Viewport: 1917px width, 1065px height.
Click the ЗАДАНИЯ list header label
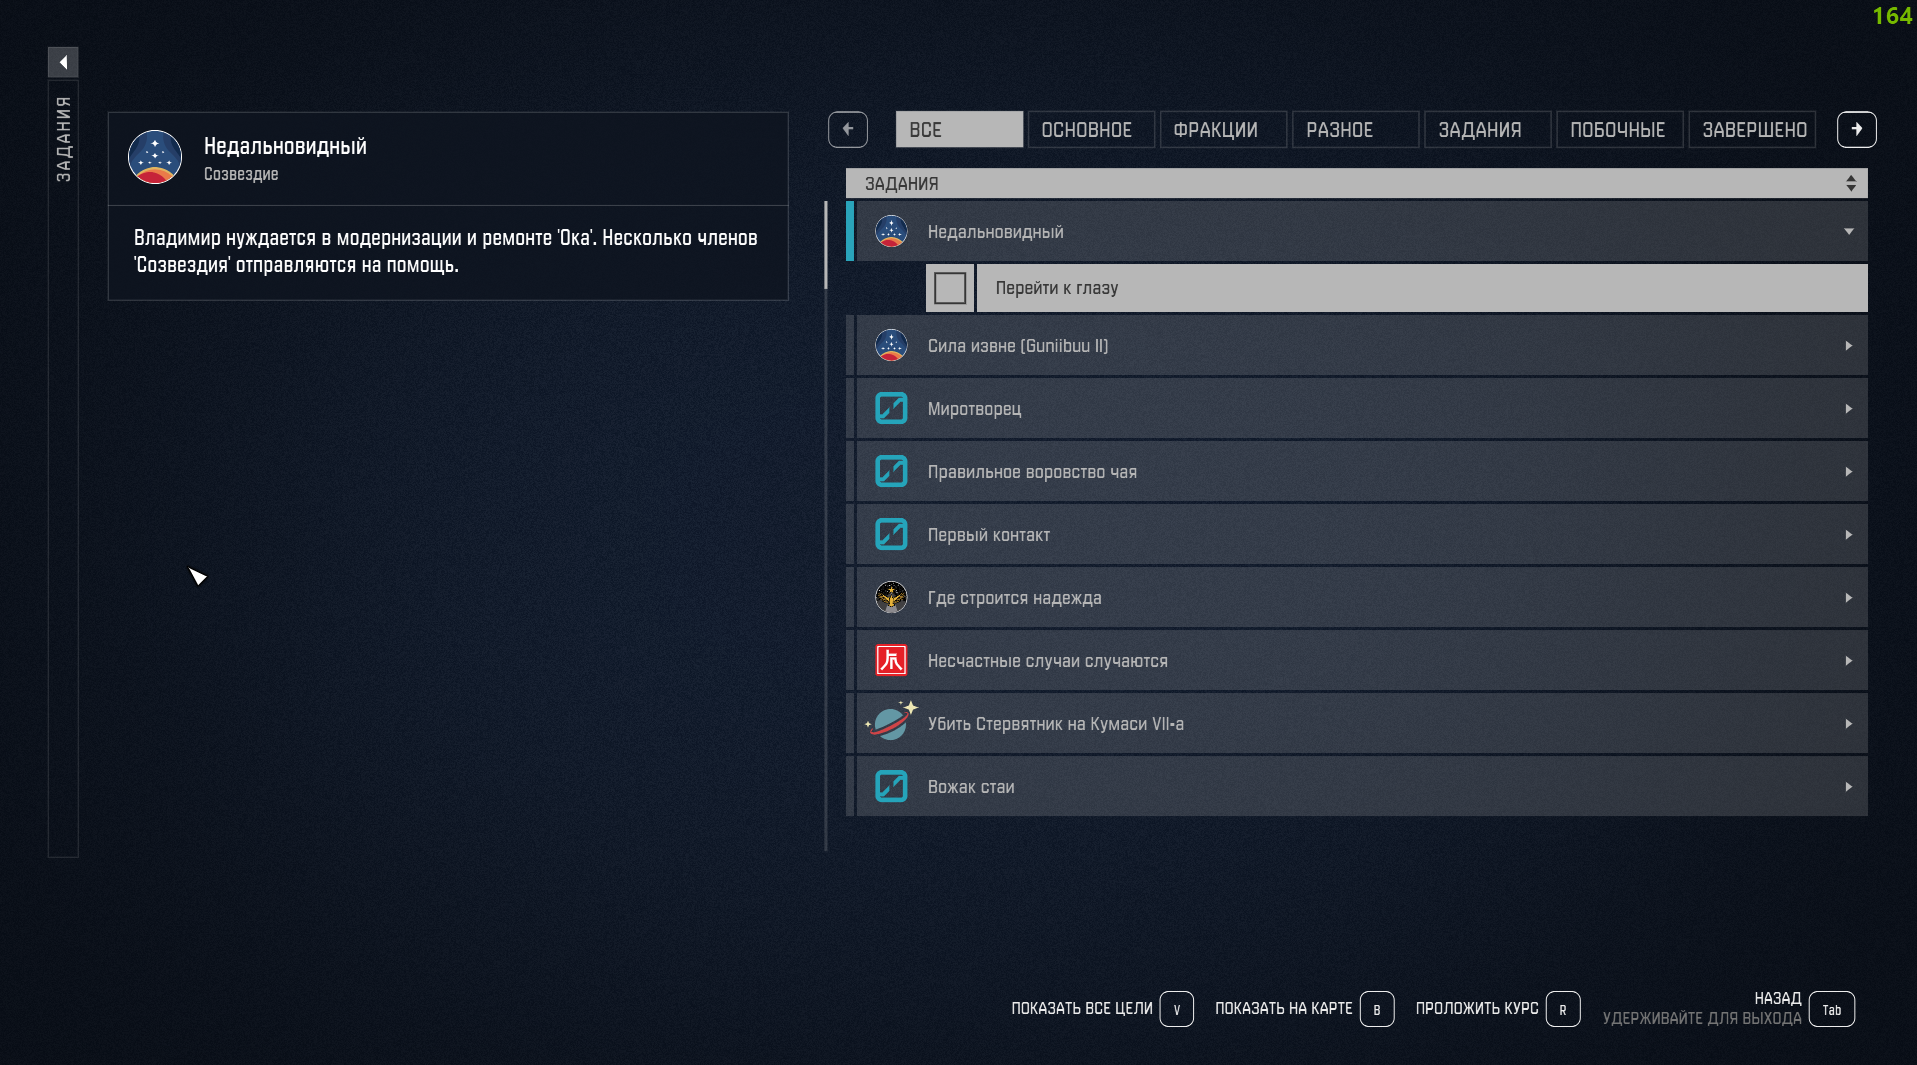click(902, 184)
